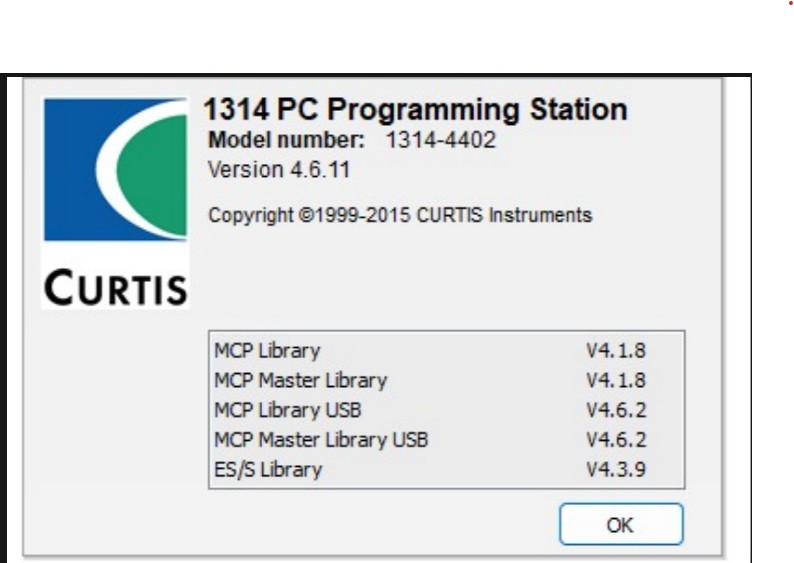This screenshot has height=563, width=794.
Task: Select the ES/S Library name
Action: pyautogui.click(x=268, y=469)
